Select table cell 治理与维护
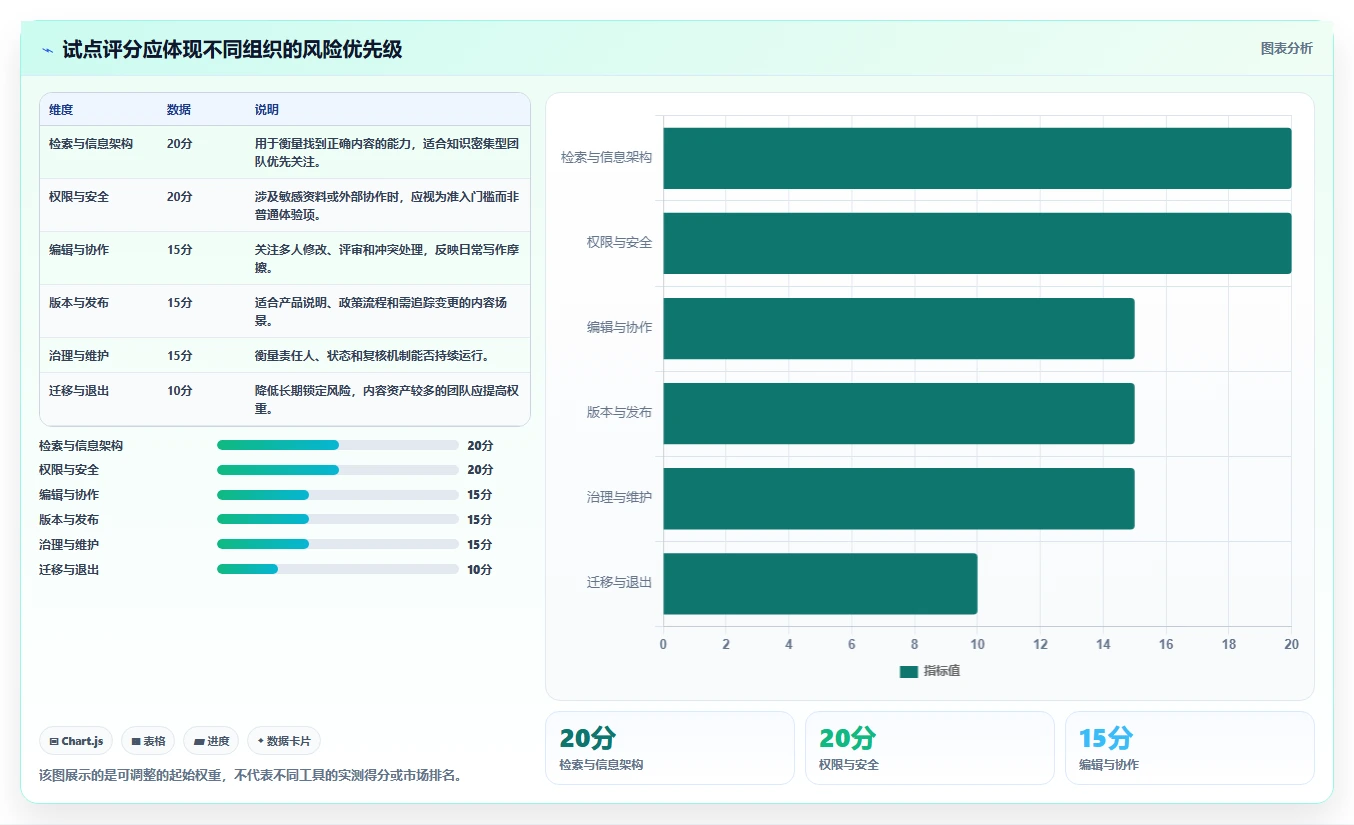 click(79, 356)
